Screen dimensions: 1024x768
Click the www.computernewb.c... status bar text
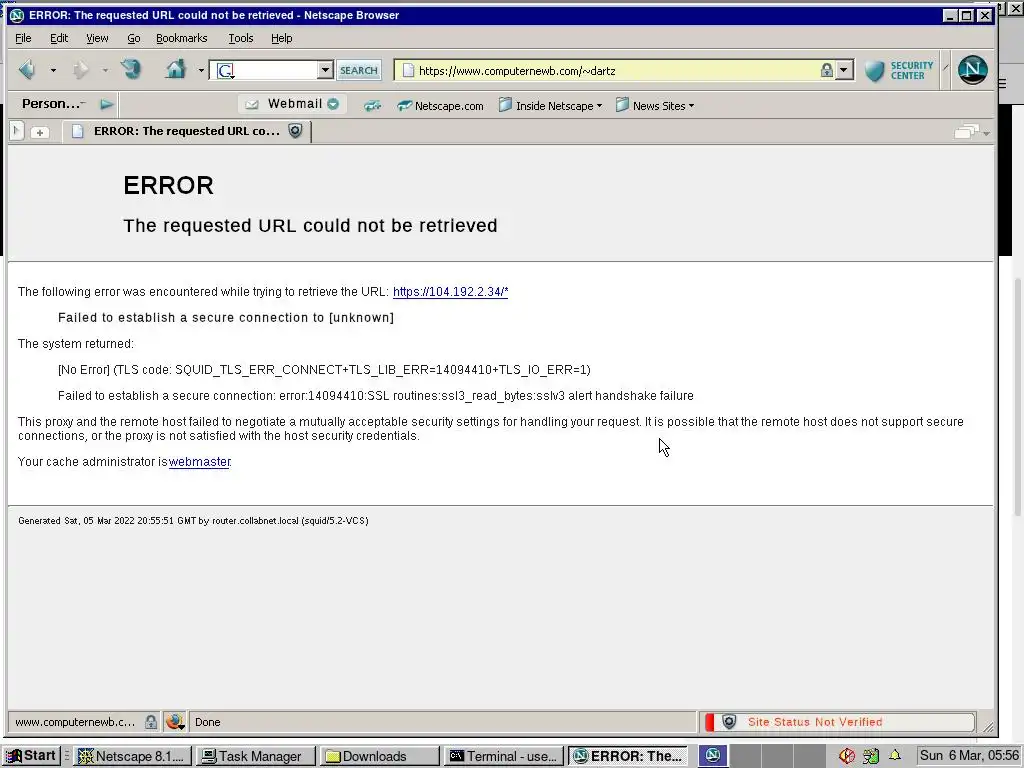tap(75, 722)
